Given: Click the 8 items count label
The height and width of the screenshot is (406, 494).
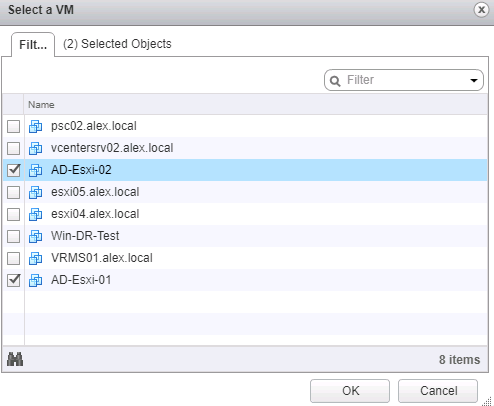Looking at the screenshot, I should pyautogui.click(x=459, y=360).
